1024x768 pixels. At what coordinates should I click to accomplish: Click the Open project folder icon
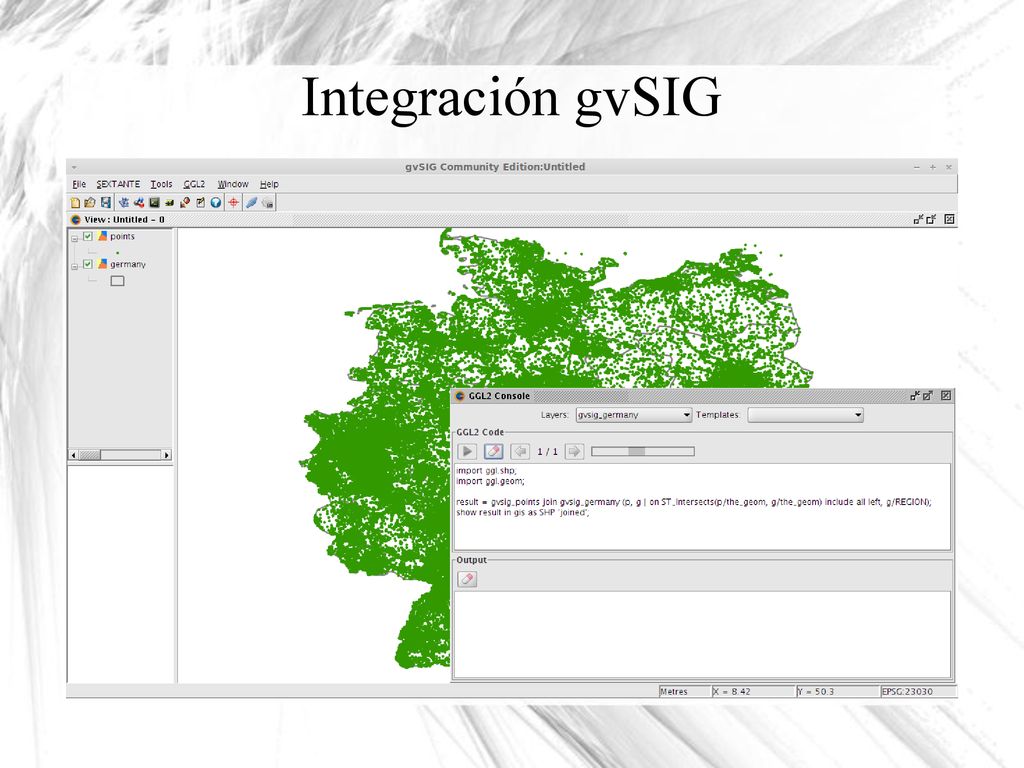(90, 203)
